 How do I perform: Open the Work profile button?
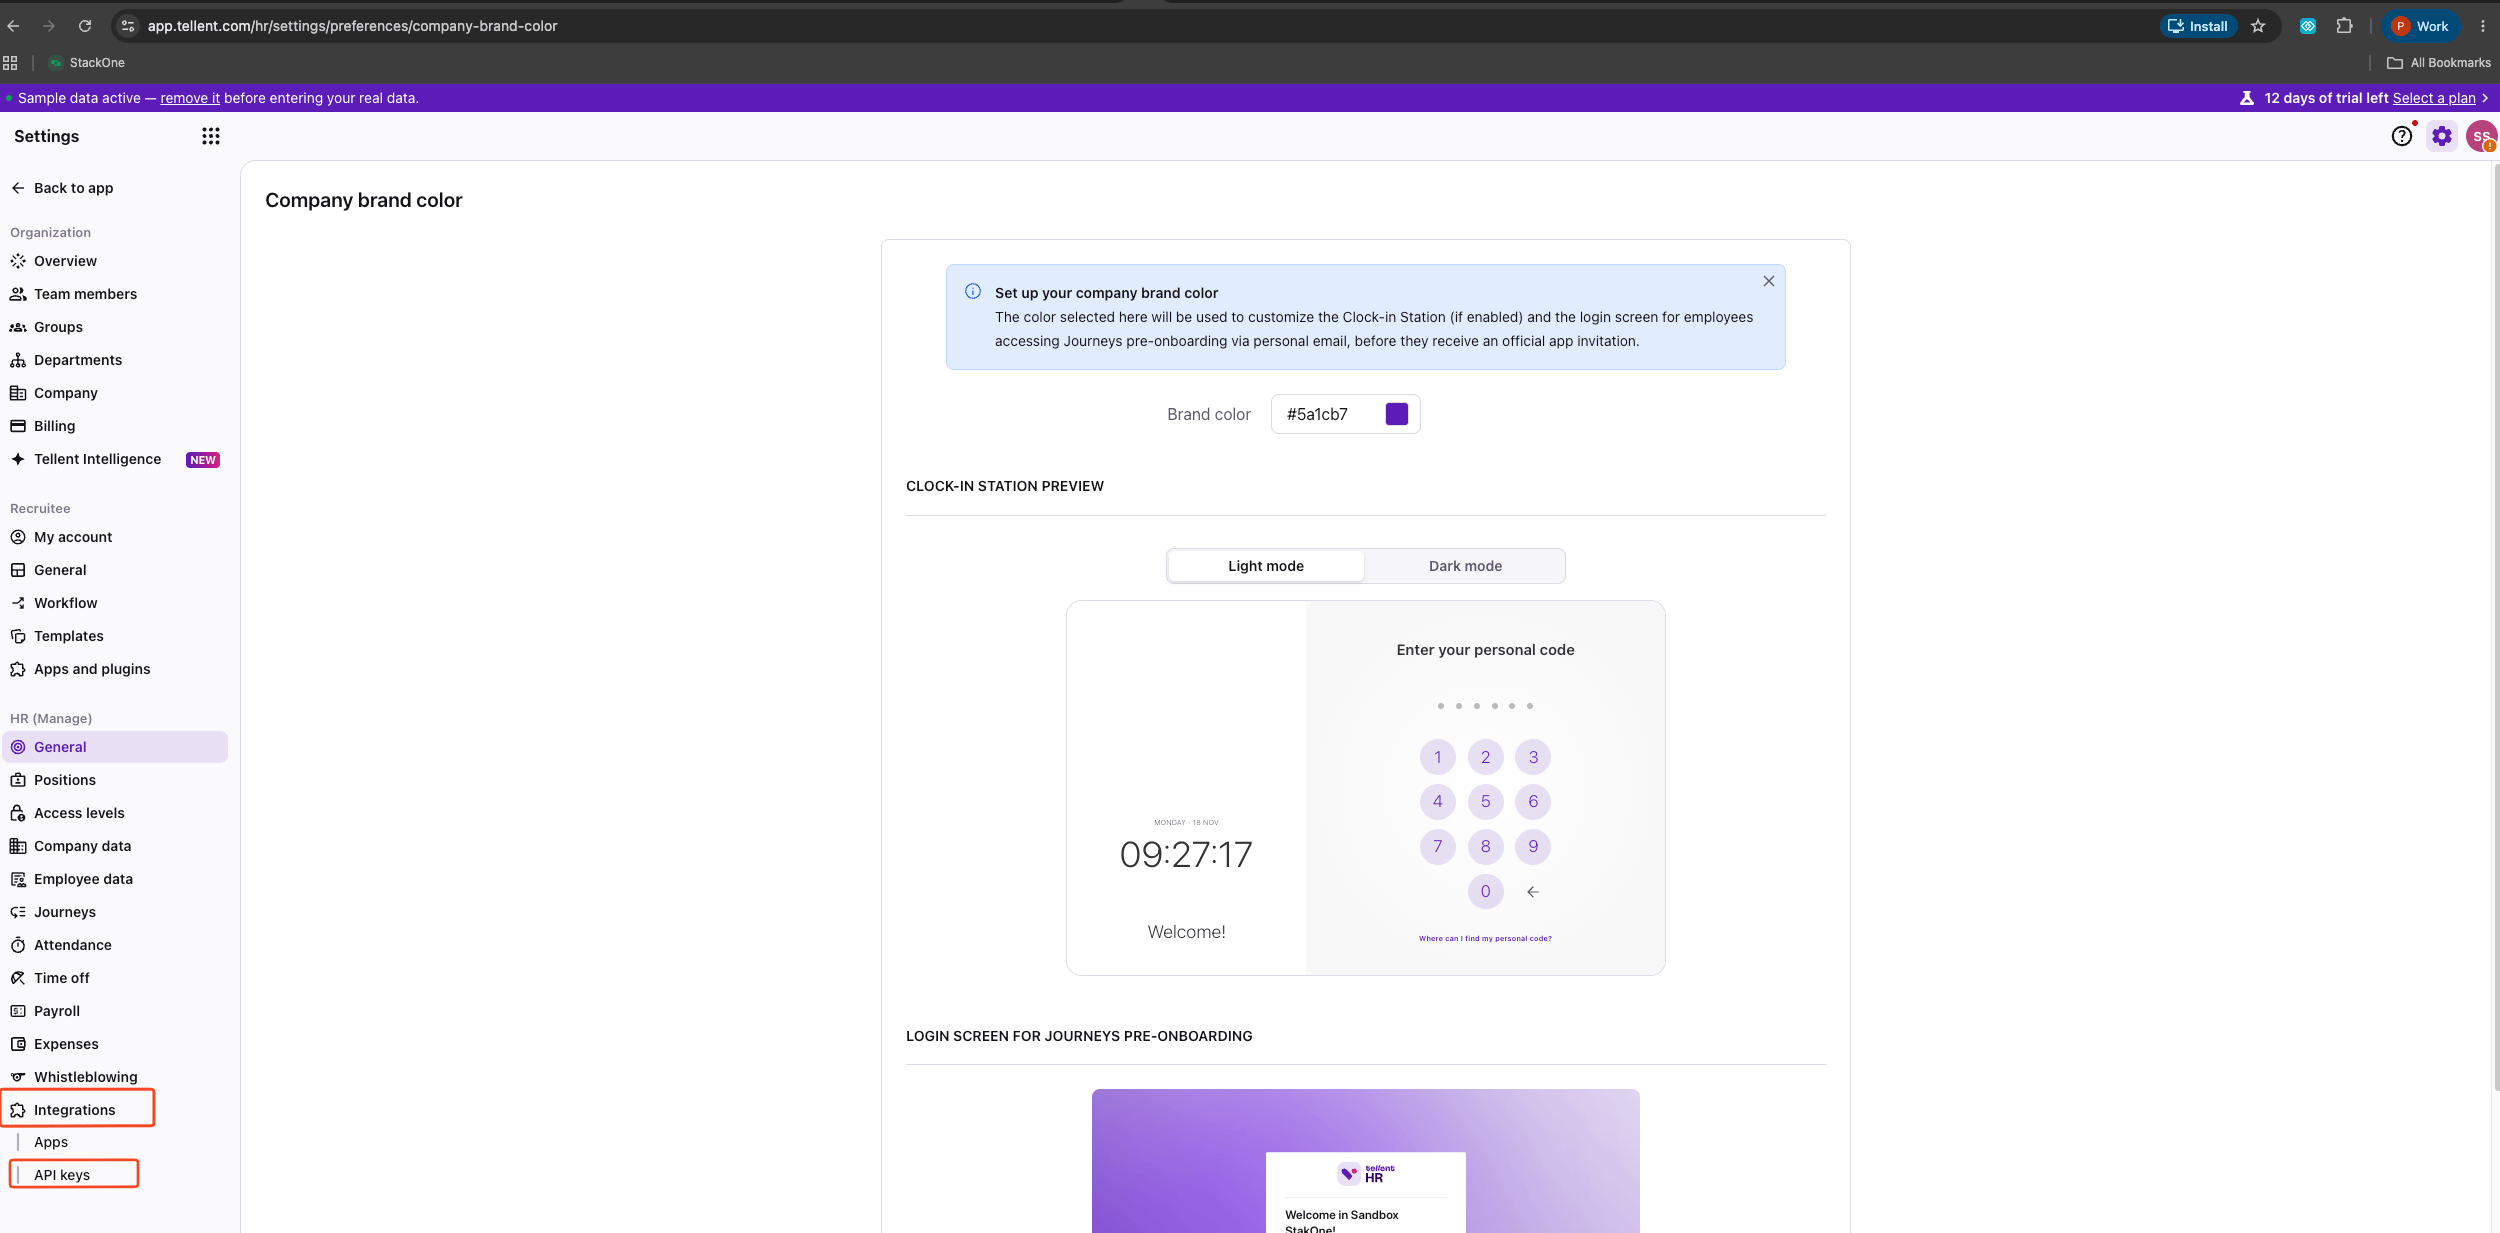coord(2421,26)
